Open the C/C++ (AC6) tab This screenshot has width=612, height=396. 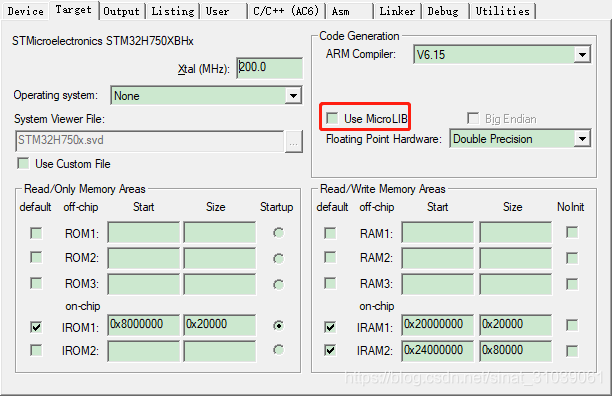pyautogui.click(x=286, y=11)
